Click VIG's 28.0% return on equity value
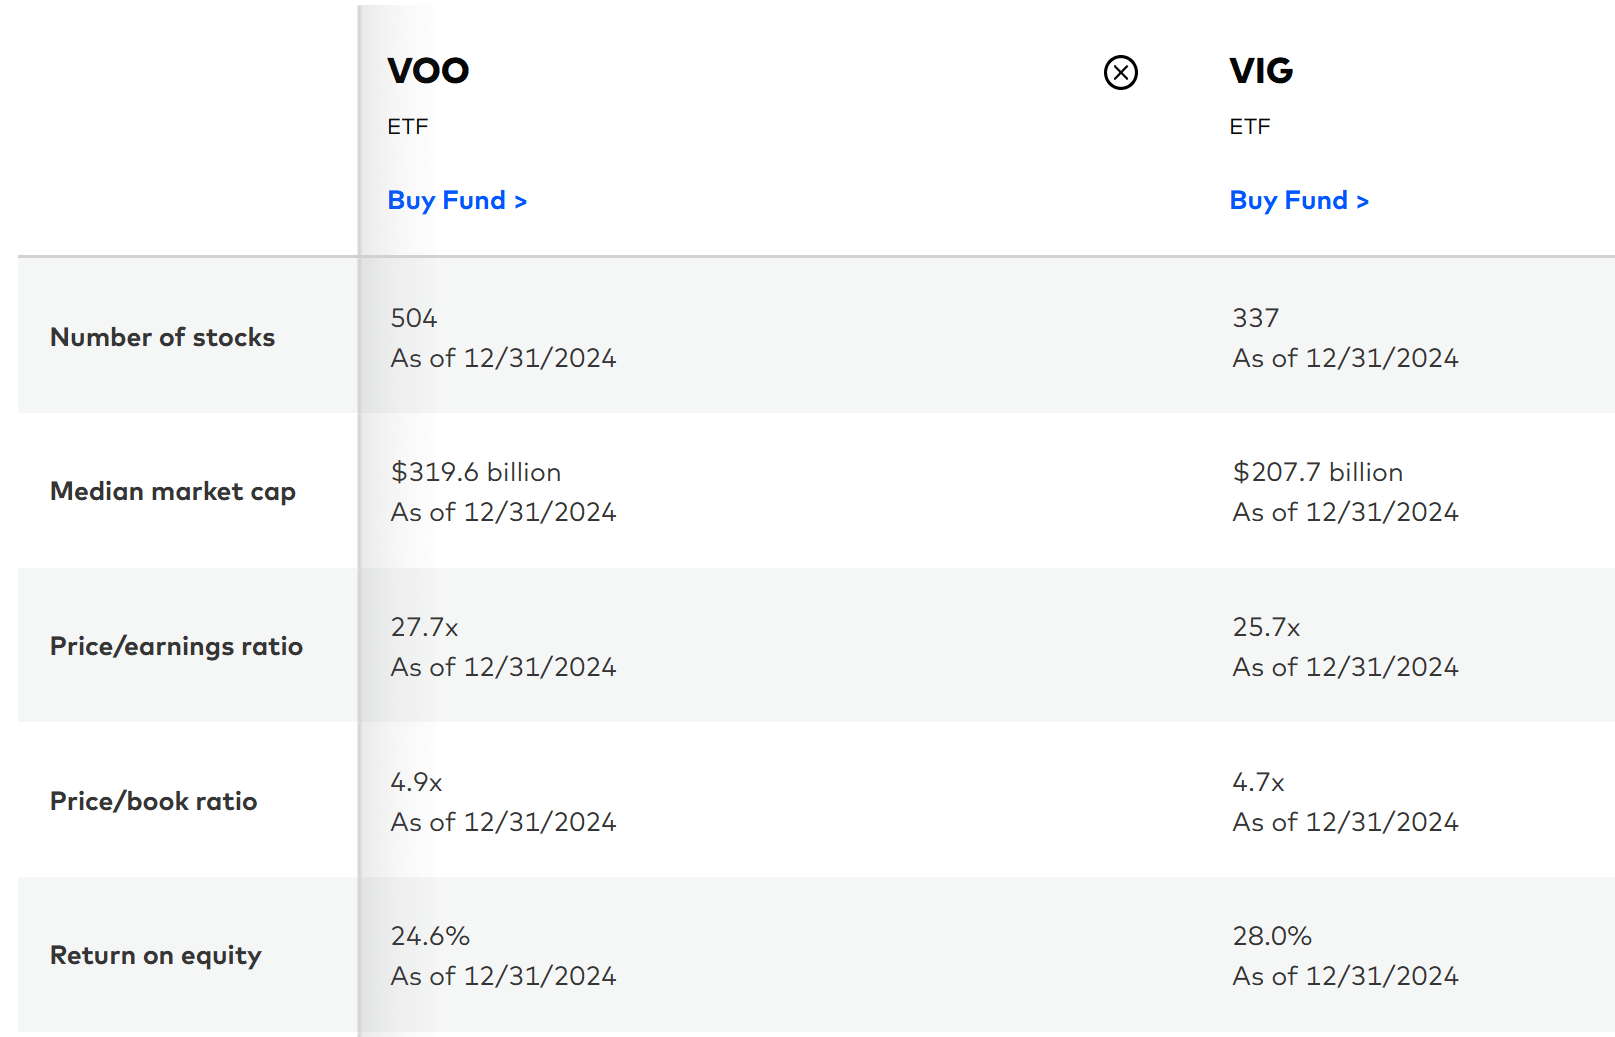1615x1037 pixels. [1272, 936]
